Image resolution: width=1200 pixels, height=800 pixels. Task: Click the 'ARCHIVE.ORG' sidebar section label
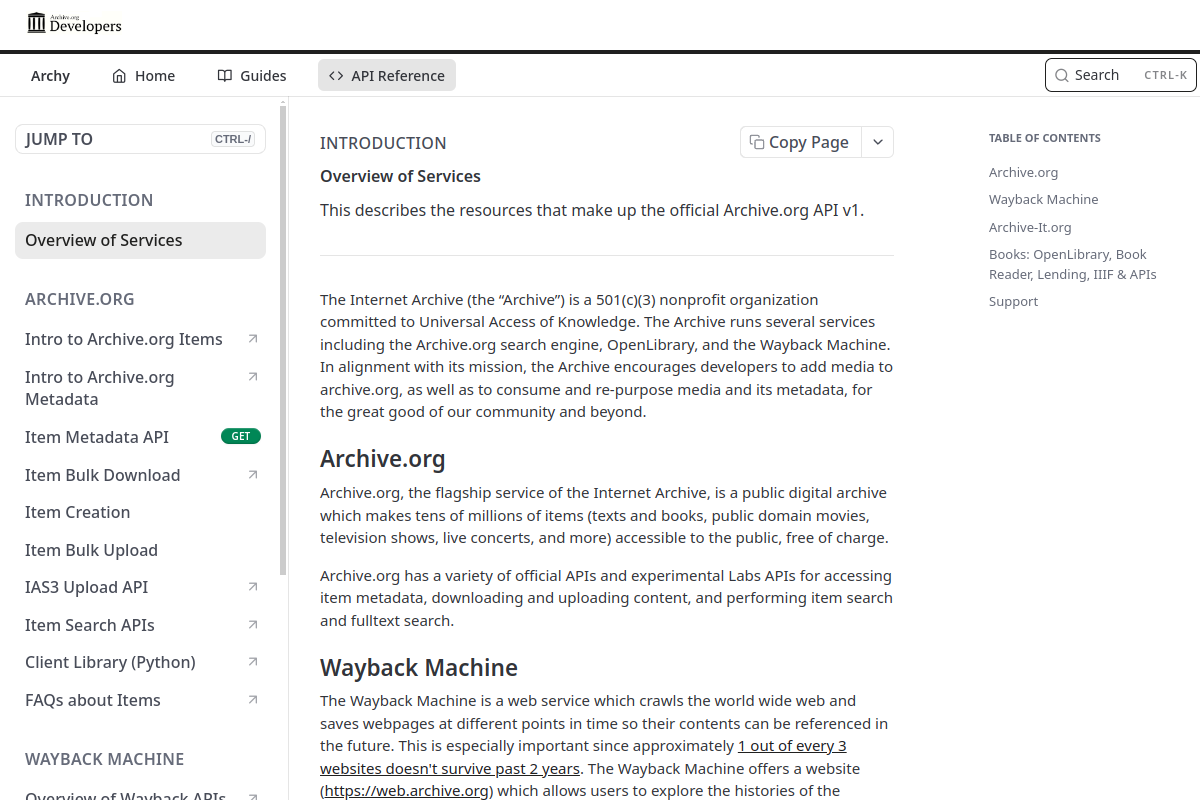79,299
